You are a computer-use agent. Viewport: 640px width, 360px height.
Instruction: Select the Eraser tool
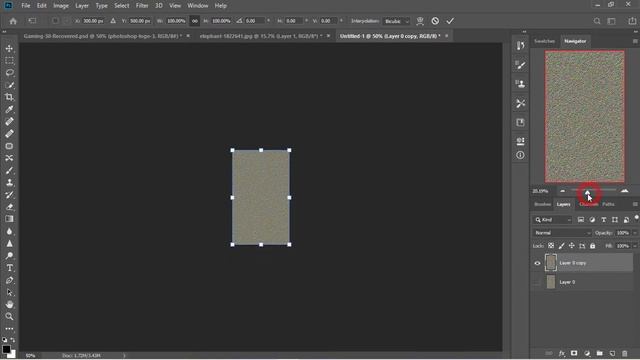[9, 207]
